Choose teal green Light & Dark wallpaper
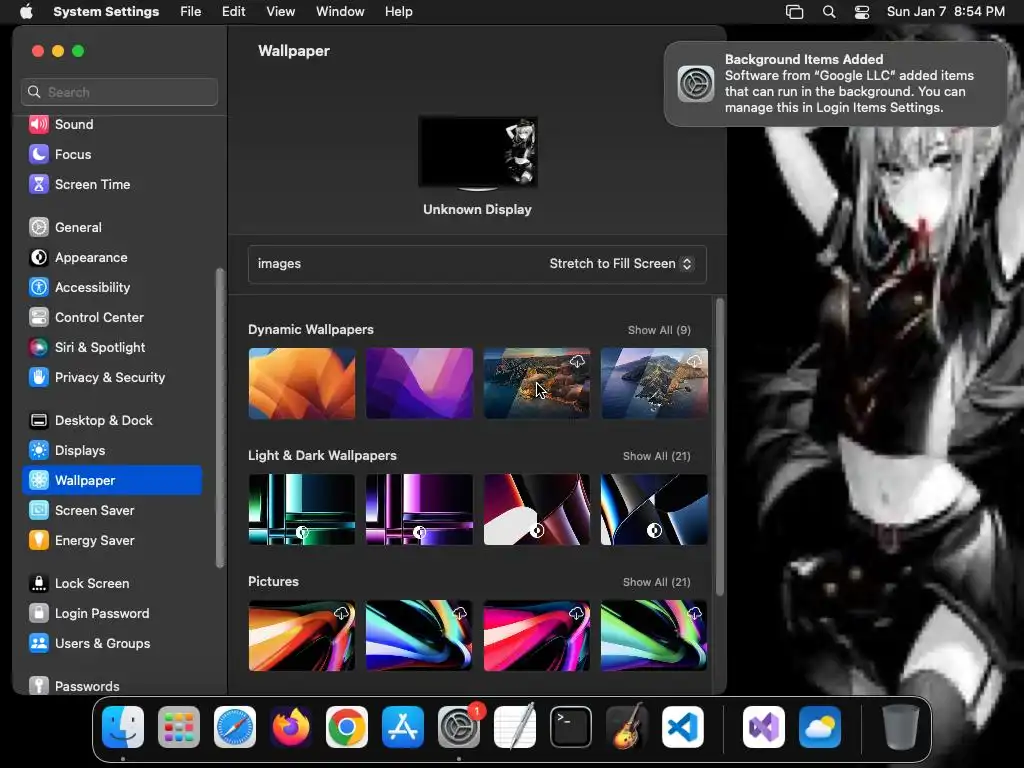The image size is (1024, 768). click(x=302, y=509)
